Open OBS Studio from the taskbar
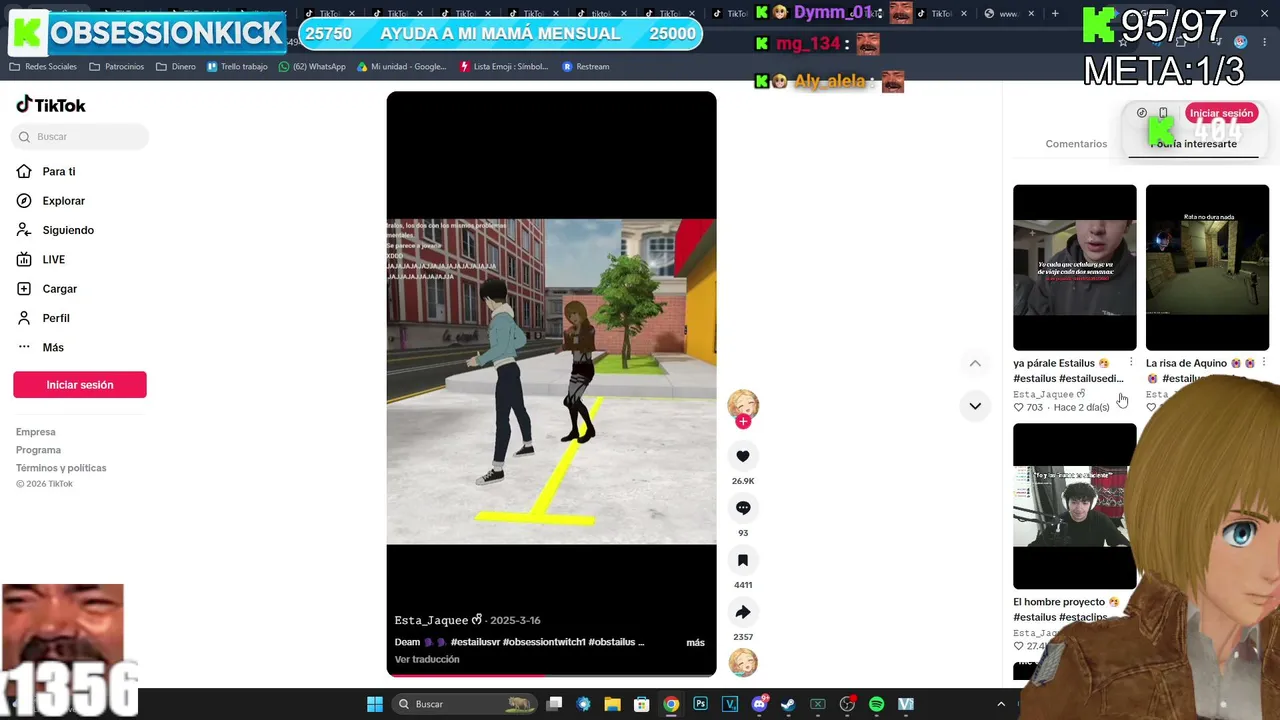The width and height of the screenshot is (1280, 720). point(847,704)
